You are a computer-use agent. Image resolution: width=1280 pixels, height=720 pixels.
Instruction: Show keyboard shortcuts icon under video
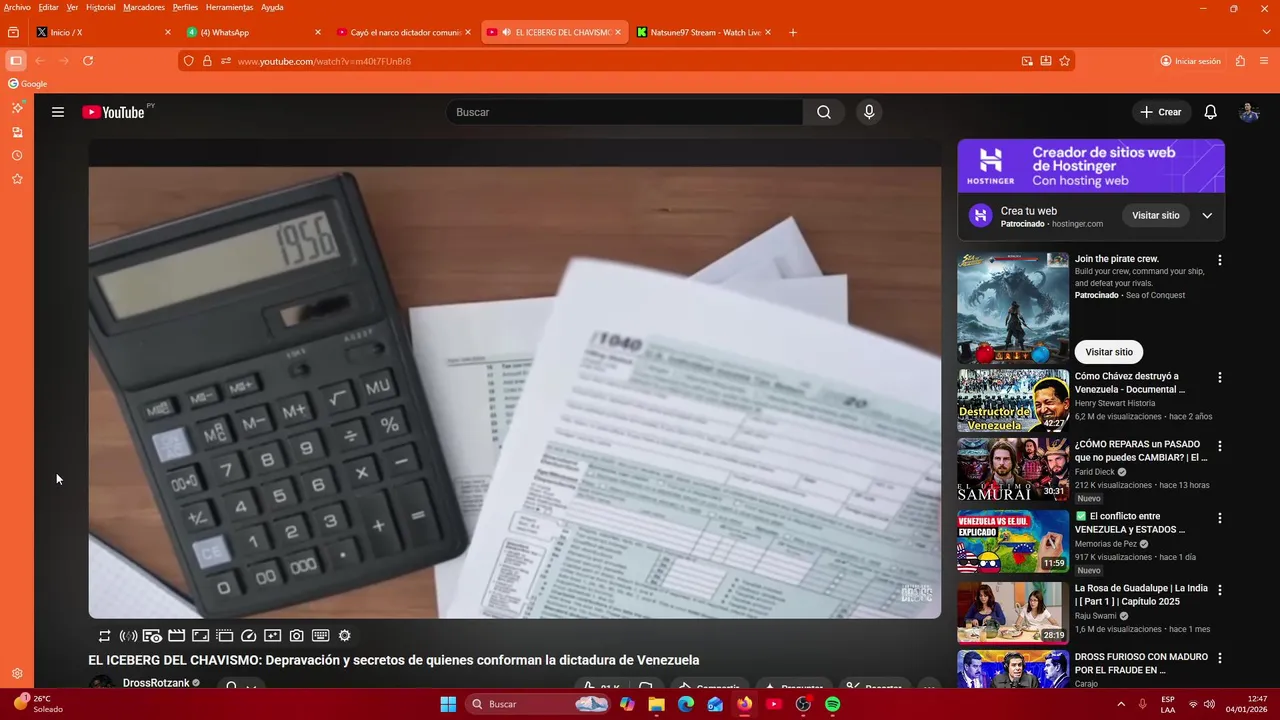coord(321,635)
